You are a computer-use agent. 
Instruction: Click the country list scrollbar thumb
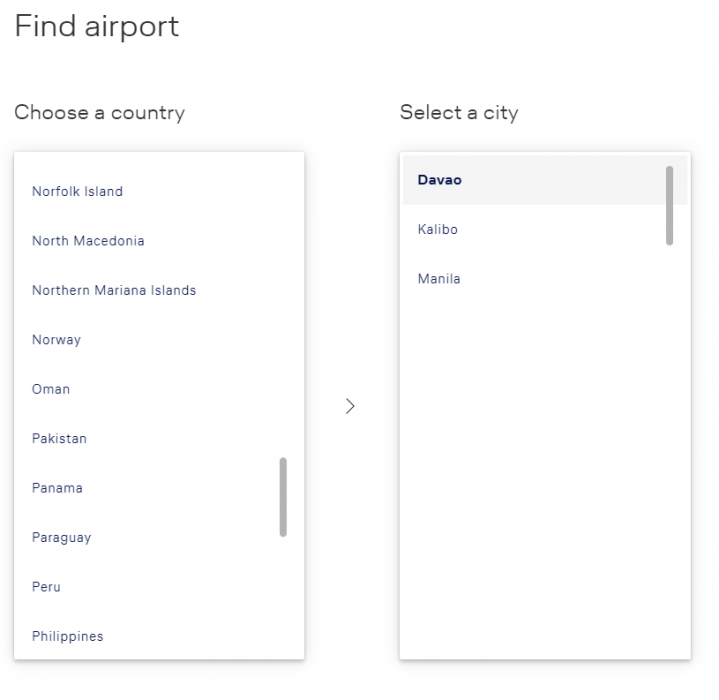click(x=283, y=497)
